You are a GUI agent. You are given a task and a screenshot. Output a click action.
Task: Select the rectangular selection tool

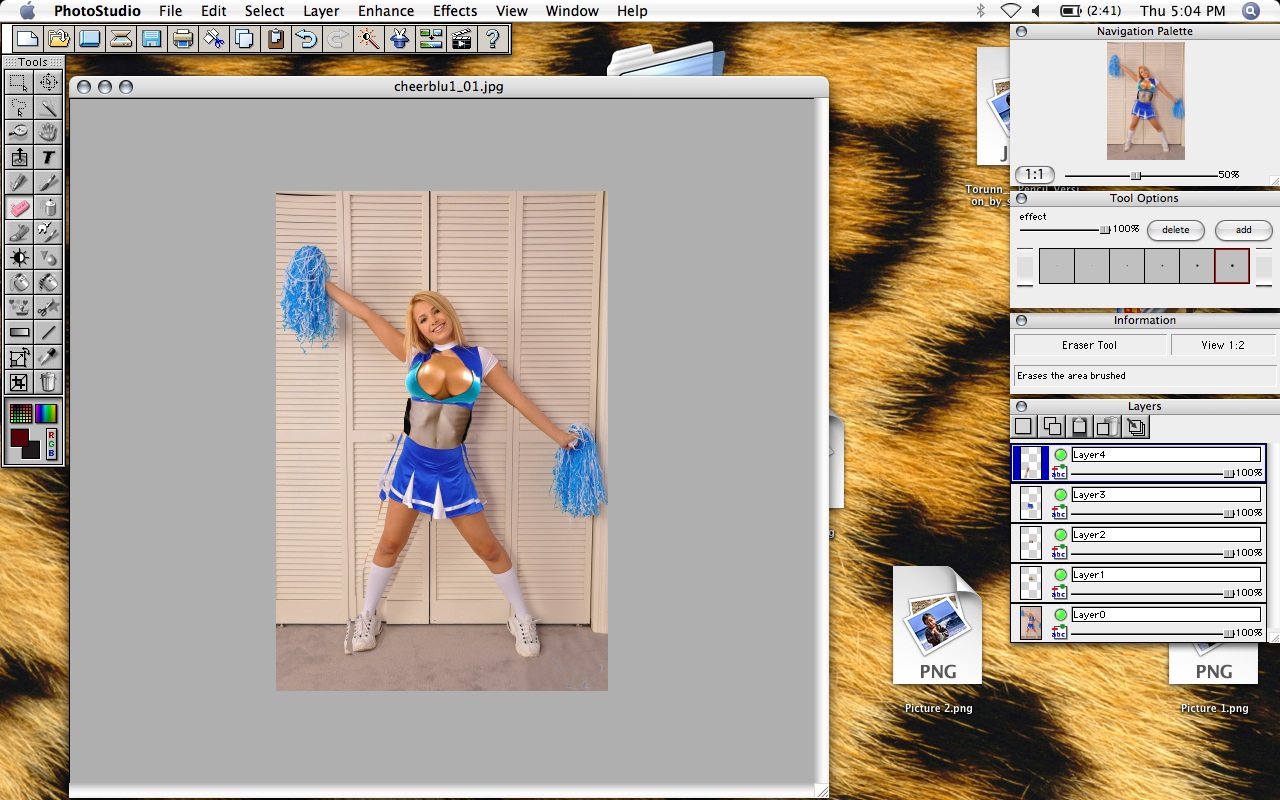19,82
